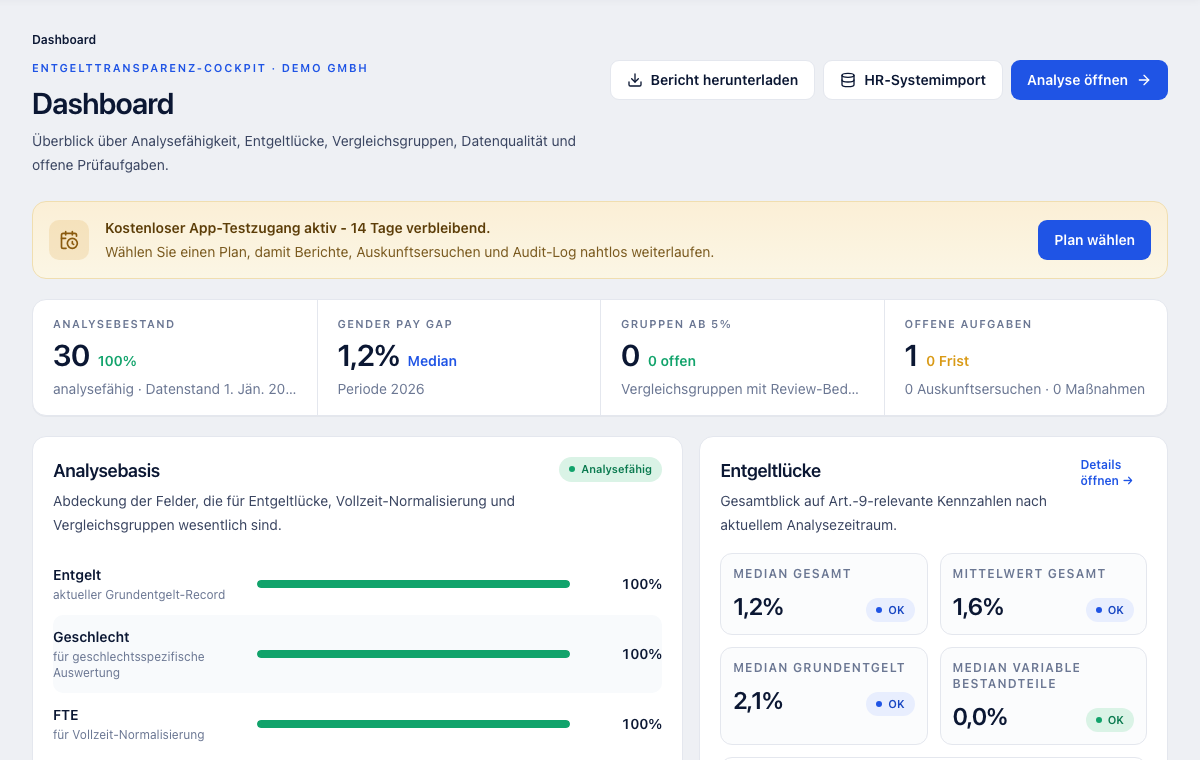Viewport: 1200px width, 760px height.
Task: Click the Mittelwert Gesamt 1,6% tile
Action: point(1043,594)
